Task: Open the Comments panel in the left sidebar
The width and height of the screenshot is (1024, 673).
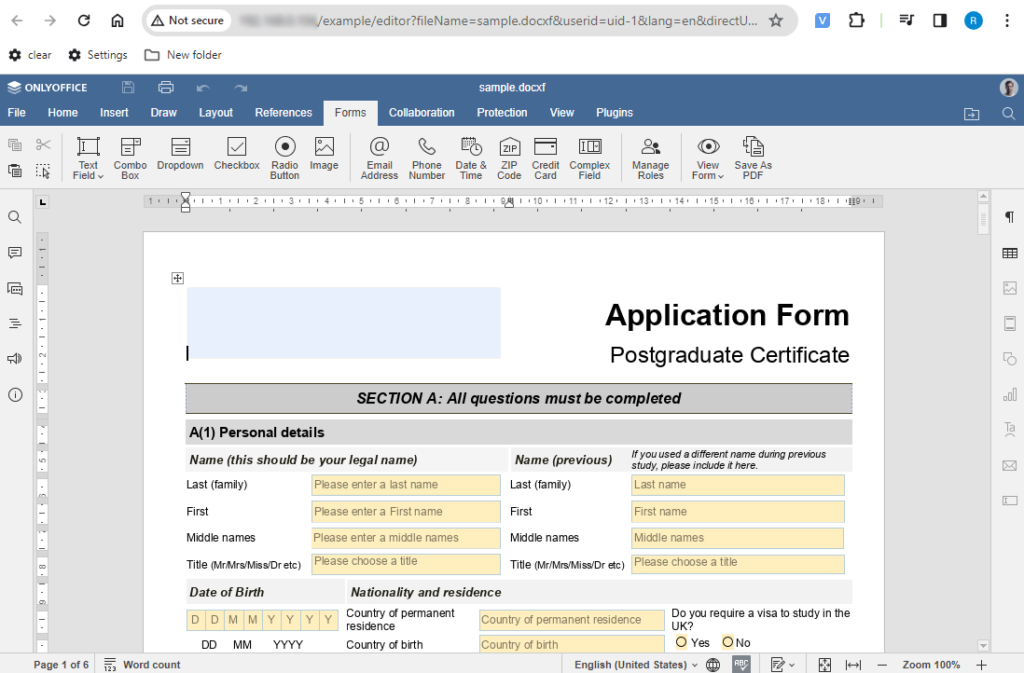Action: pos(14,252)
